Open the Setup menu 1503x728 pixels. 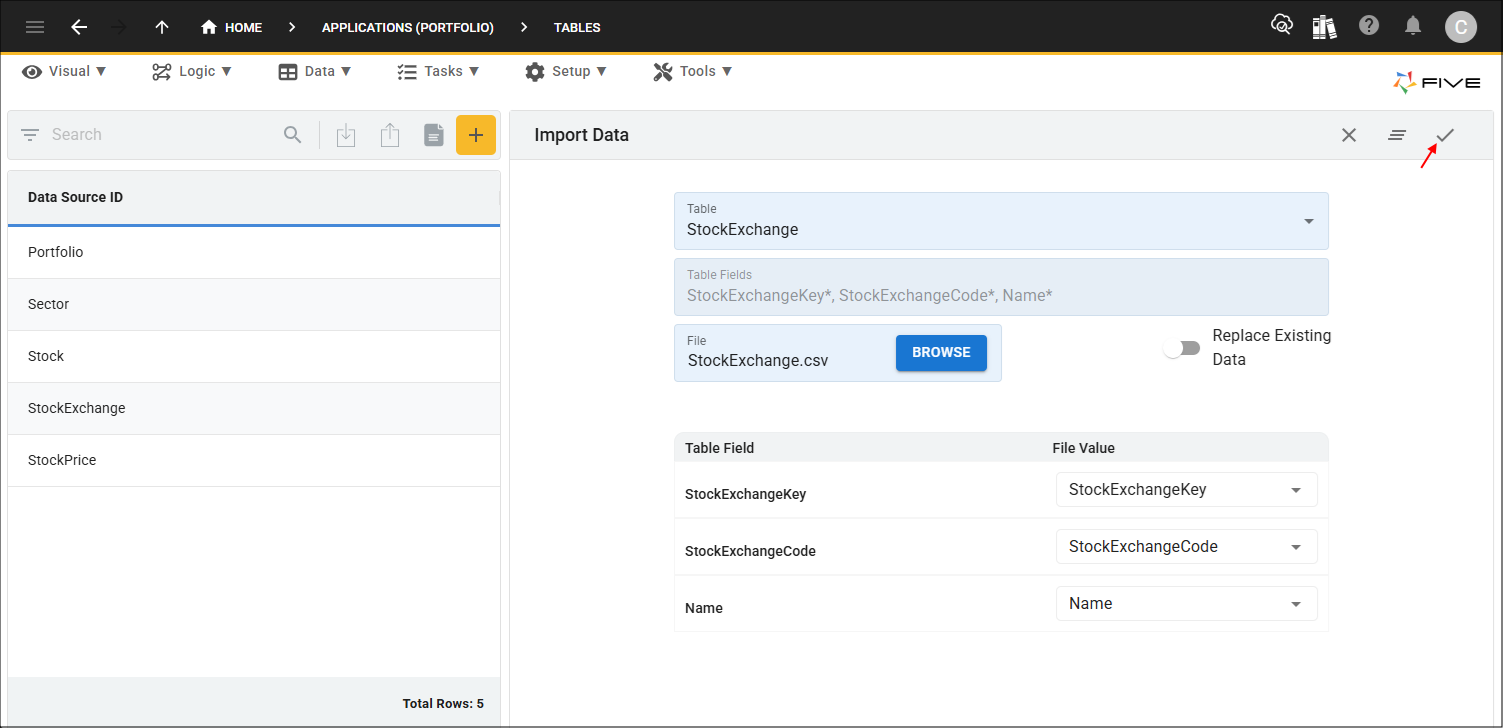pyautogui.click(x=565, y=71)
